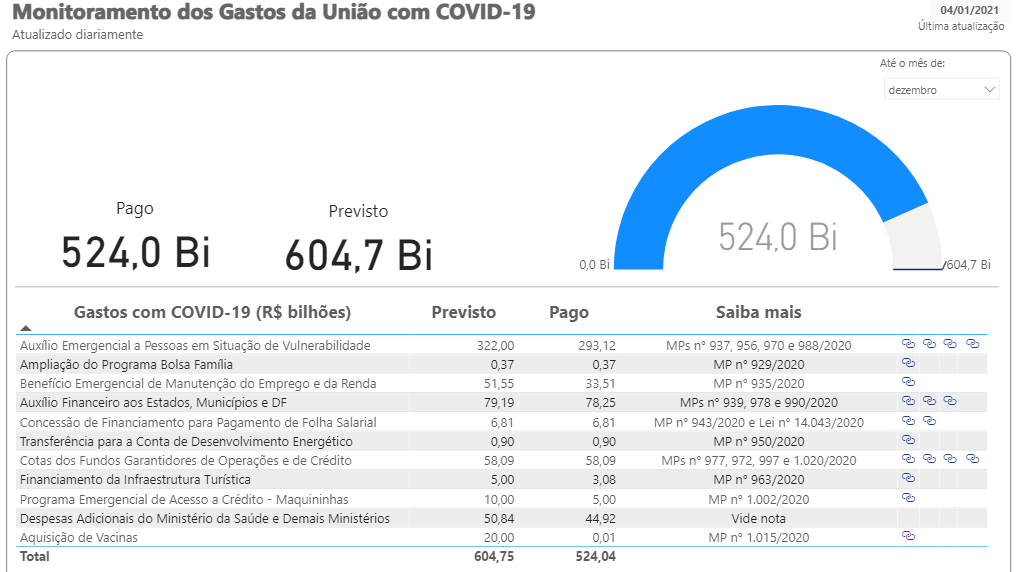
Task: Select row 'Auxílio Emergencial a Pessoas em Situação de Vulnerabilidade'
Action: tap(195, 346)
